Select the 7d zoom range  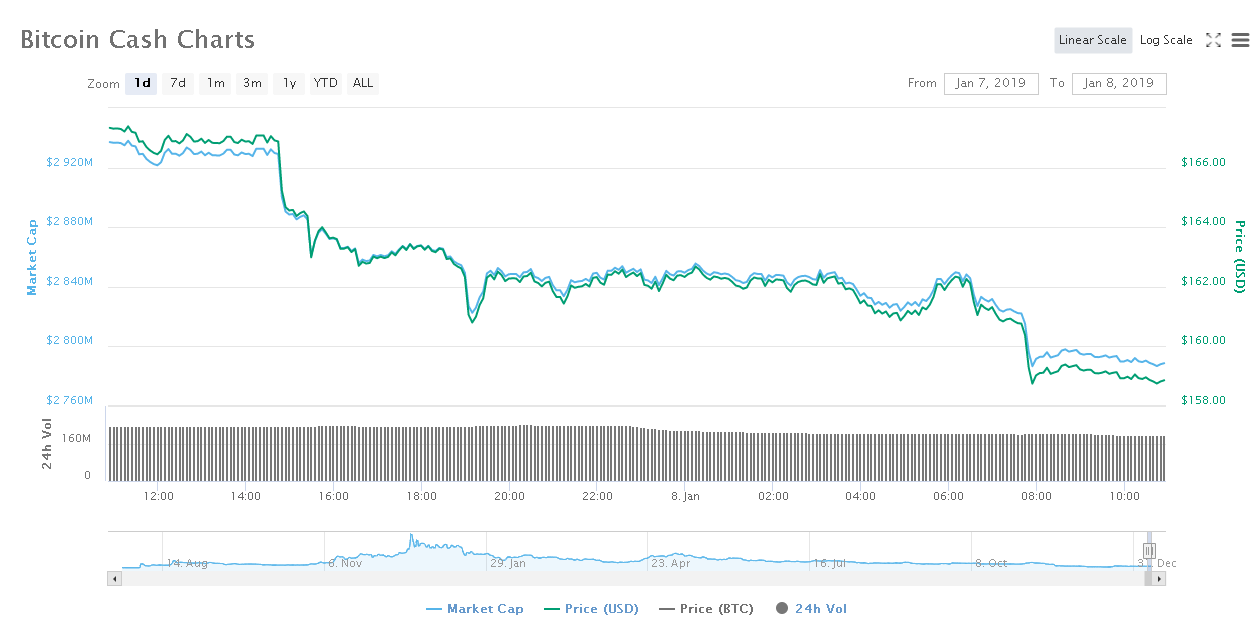178,83
